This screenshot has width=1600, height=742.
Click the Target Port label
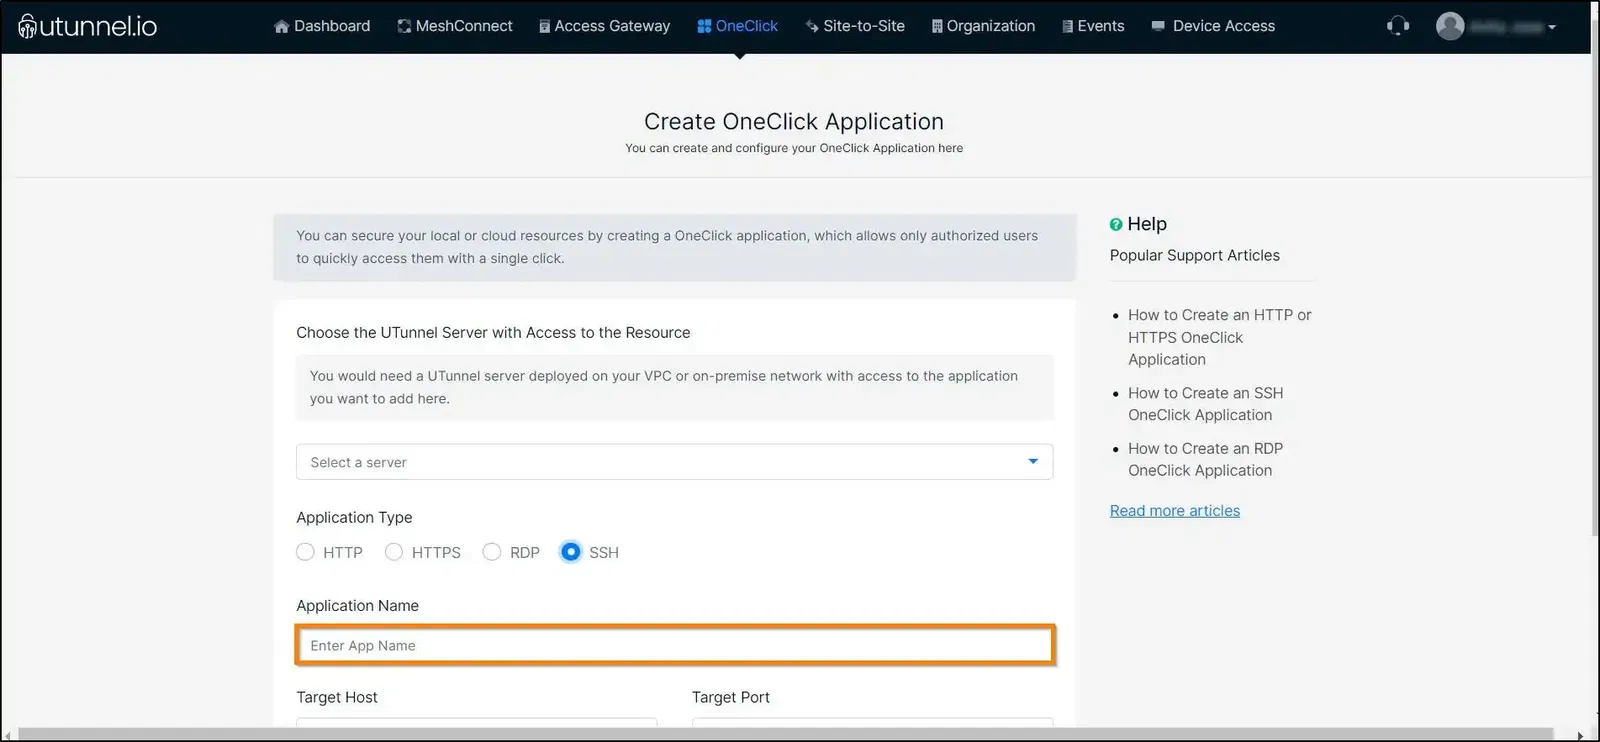click(731, 697)
